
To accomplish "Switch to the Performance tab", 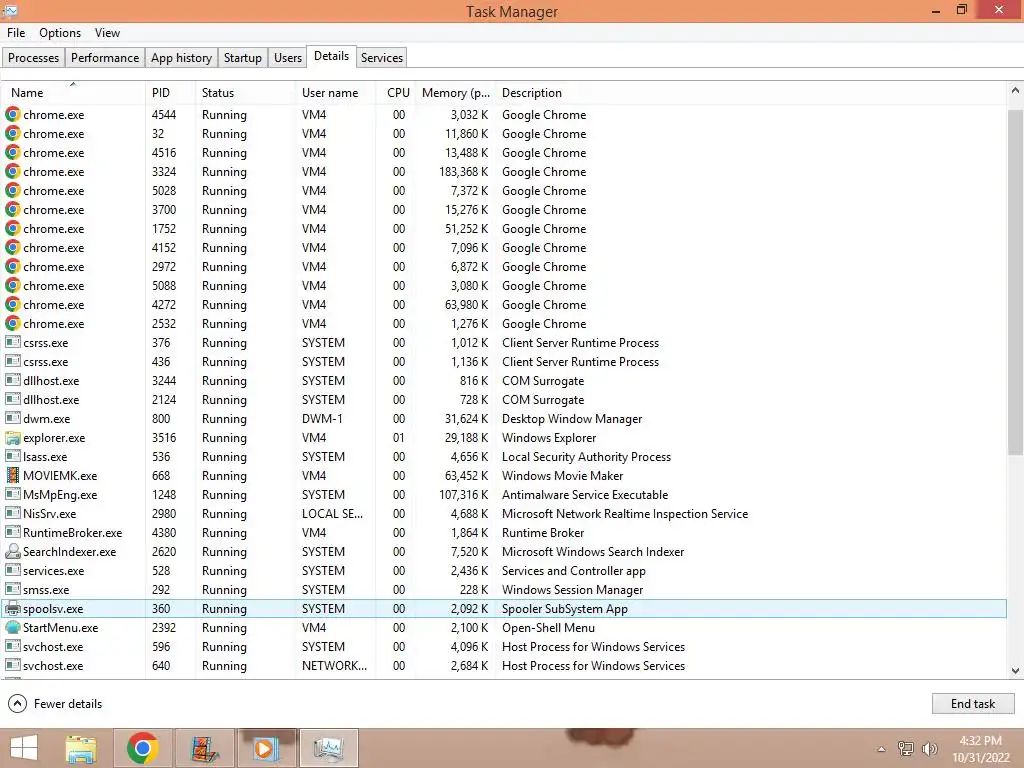I will click(x=104, y=57).
